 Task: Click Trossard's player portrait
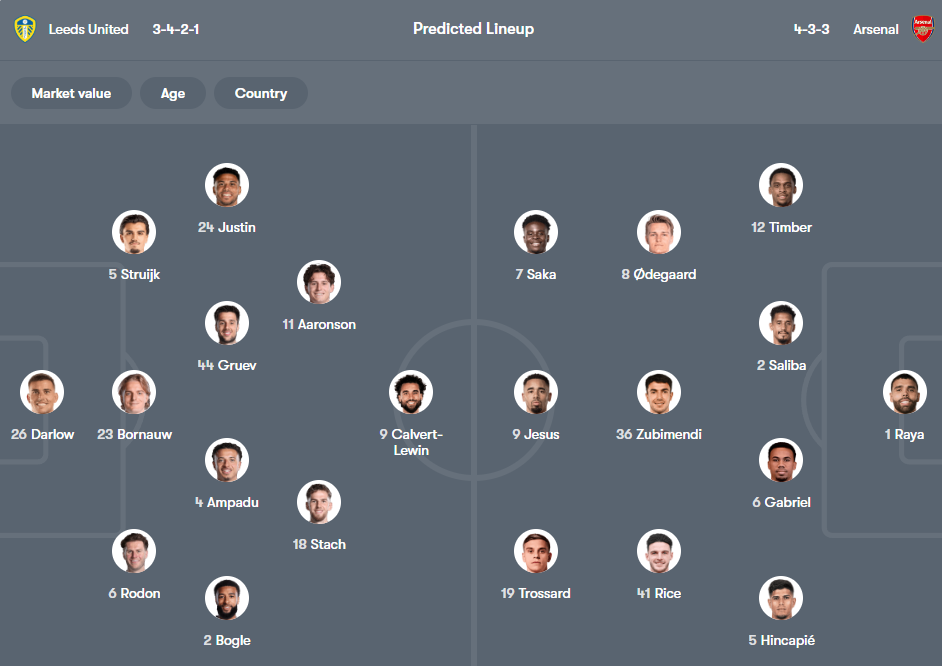coord(536,550)
